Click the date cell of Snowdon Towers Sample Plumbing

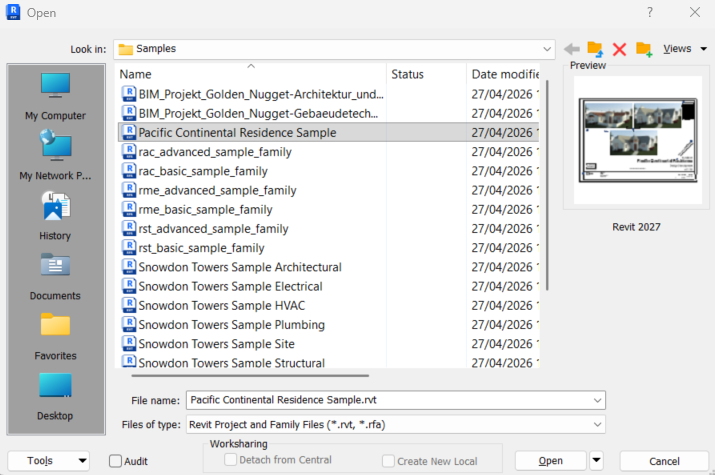[x=503, y=325]
